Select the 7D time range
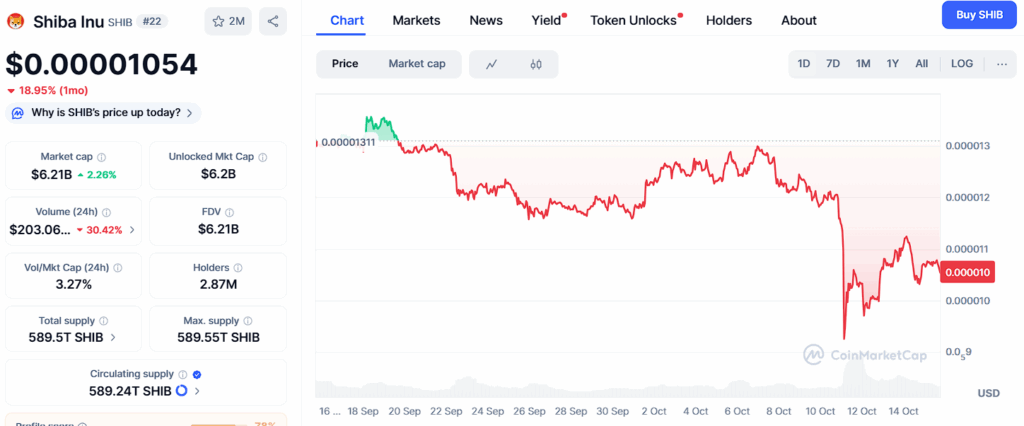This screenshot has width=1024, height=426. (x=833, y=64)
